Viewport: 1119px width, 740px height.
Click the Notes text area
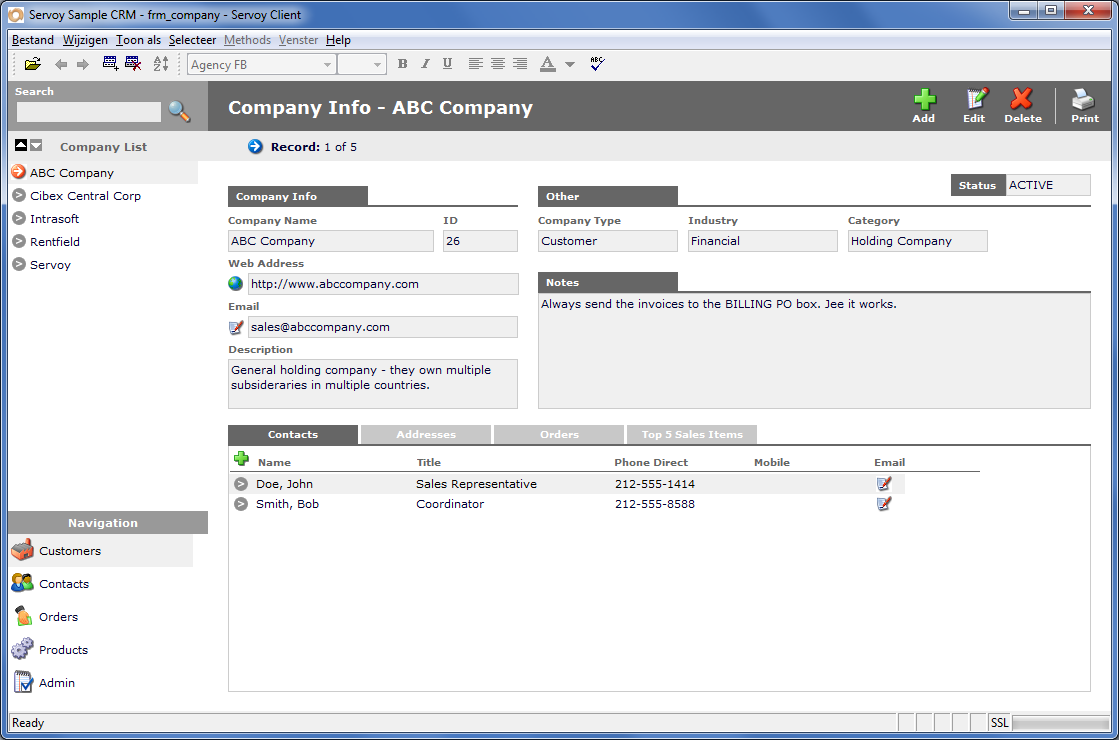[x=814, y=351]
